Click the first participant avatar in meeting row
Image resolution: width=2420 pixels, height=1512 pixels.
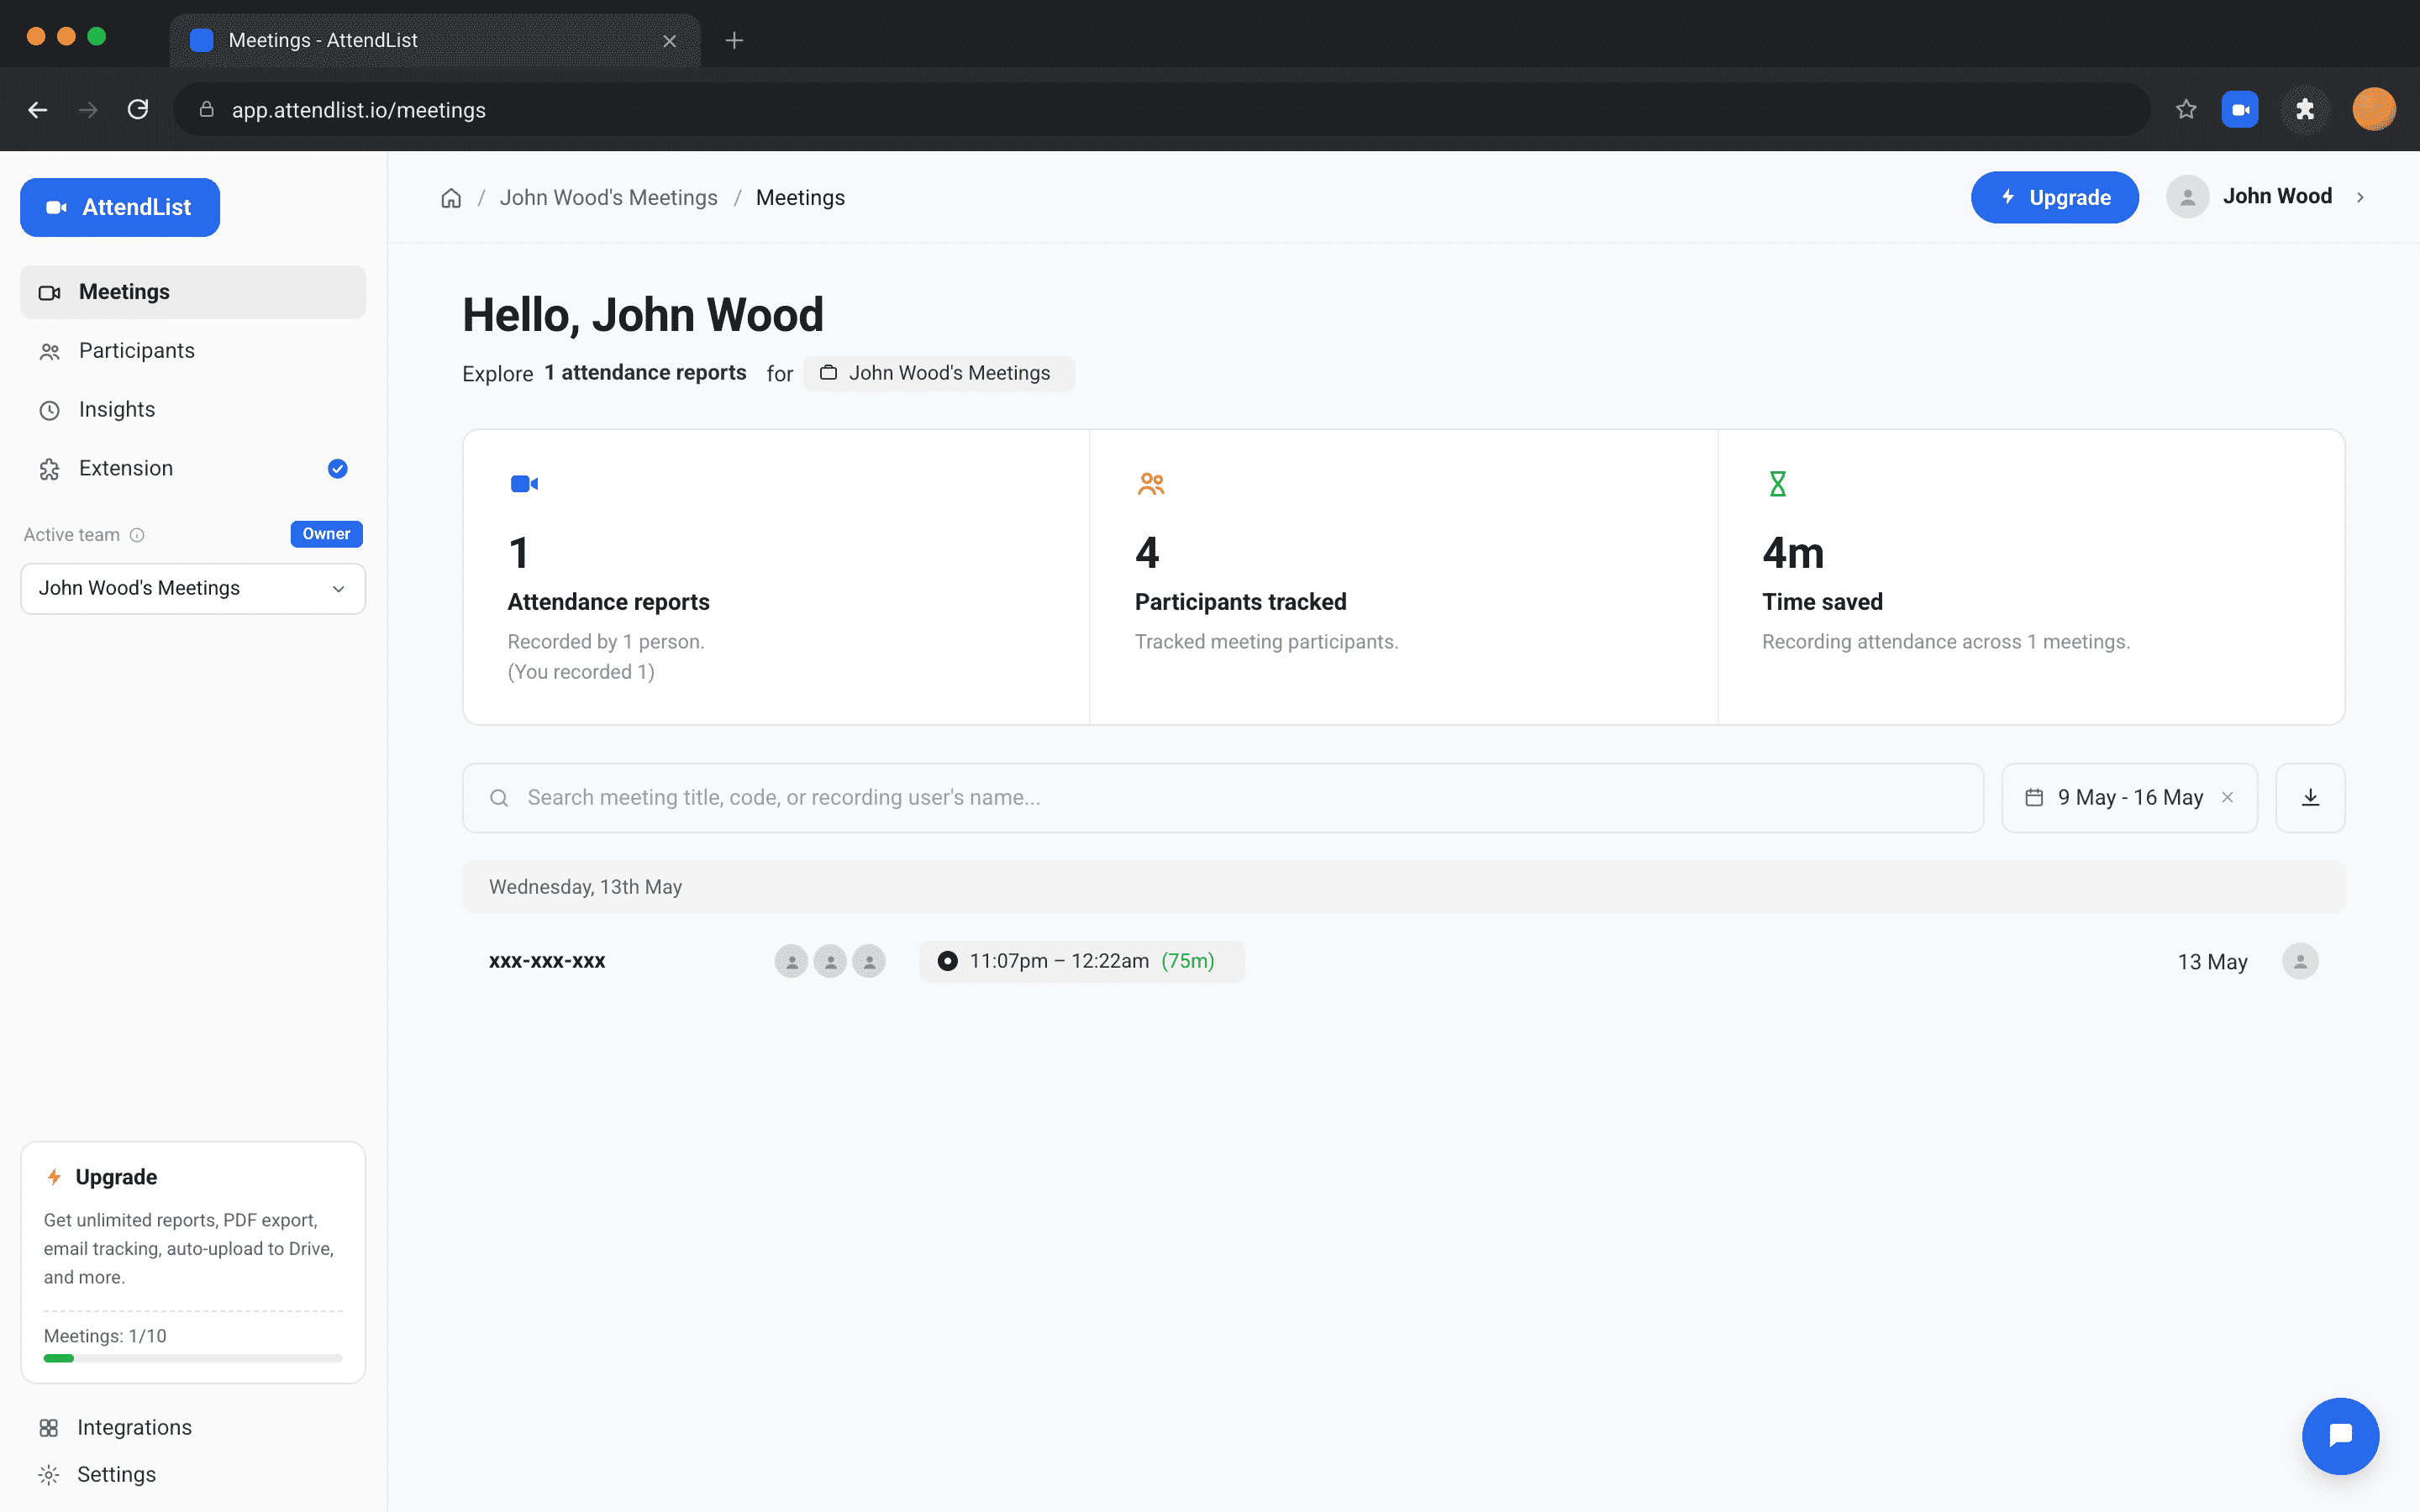791,961
